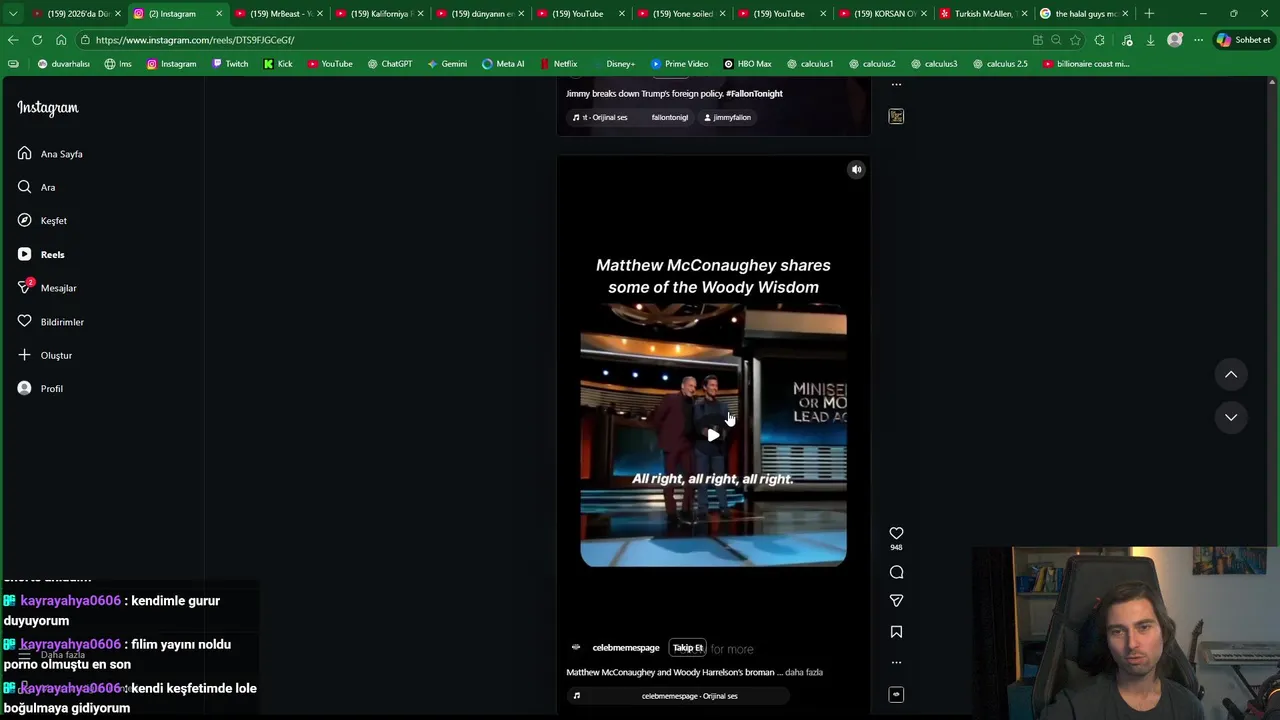This screenshot has width=1280, height=720.
Task: Open more options for McConaughey reel
Action: pyautogui.click(x=896, y=662)
